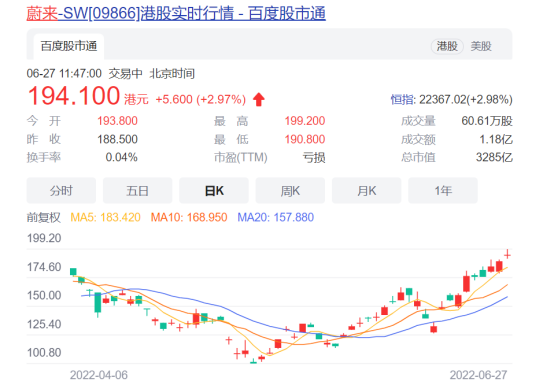This screenshot has width=554, height=389.
Task: Click the MA20 moving average legend
Action: click(x=275, y=217)
